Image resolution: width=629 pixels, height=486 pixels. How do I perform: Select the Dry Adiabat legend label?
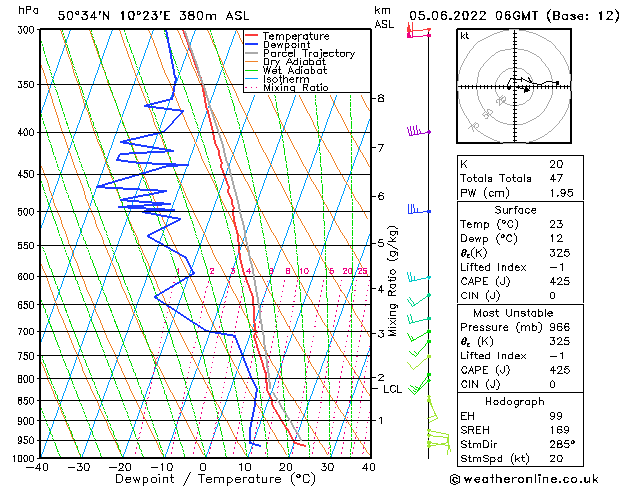[294, 62]
